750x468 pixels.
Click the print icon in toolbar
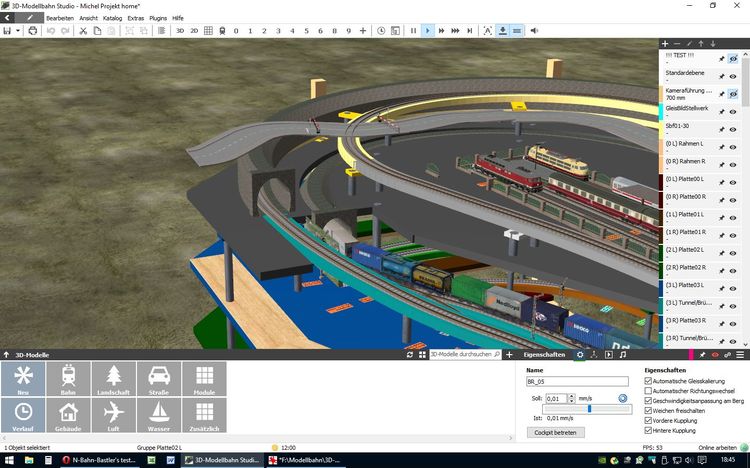33,31
